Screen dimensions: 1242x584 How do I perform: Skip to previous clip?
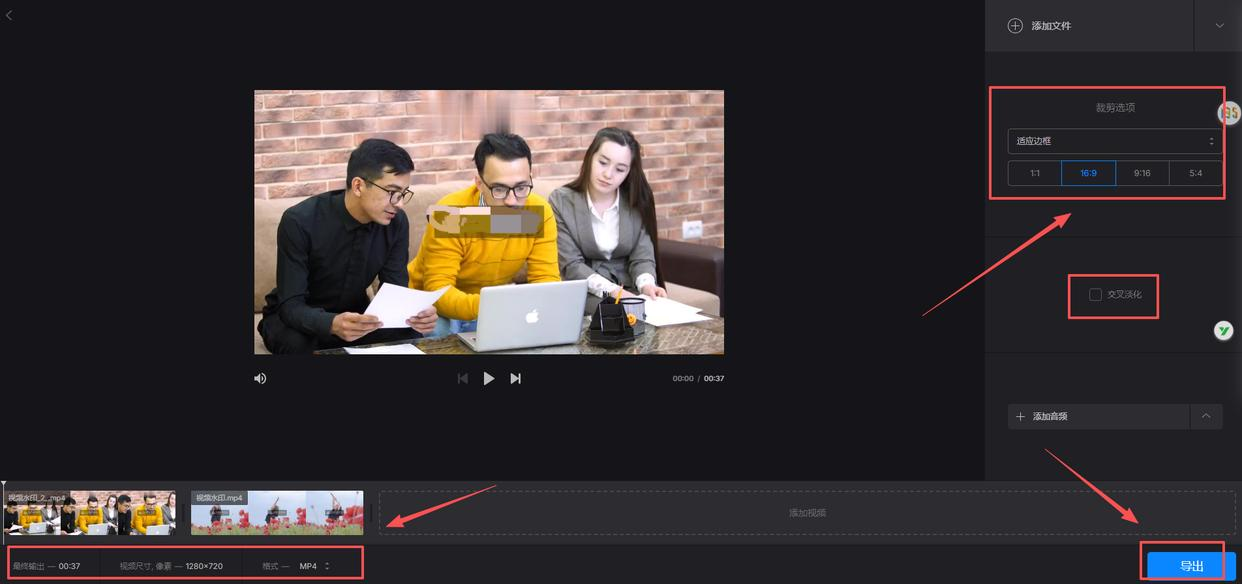(462, 378)
